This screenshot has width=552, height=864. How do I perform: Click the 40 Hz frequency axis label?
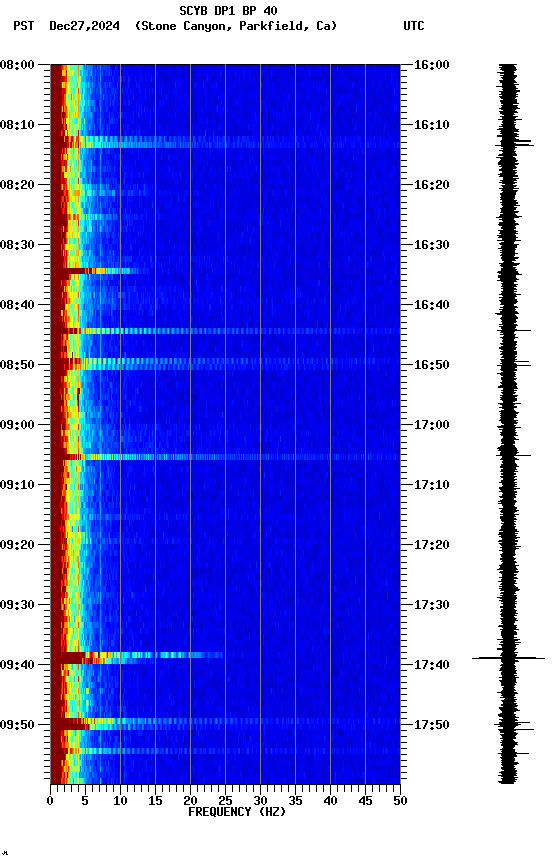coord(330,801)
